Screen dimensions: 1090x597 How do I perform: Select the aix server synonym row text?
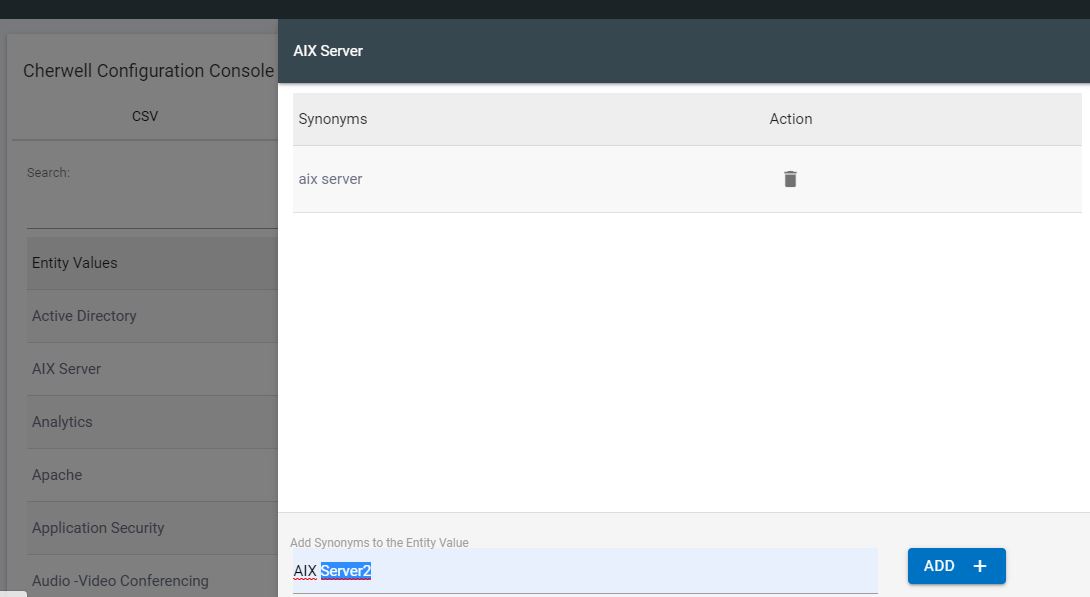pos(330,179)
